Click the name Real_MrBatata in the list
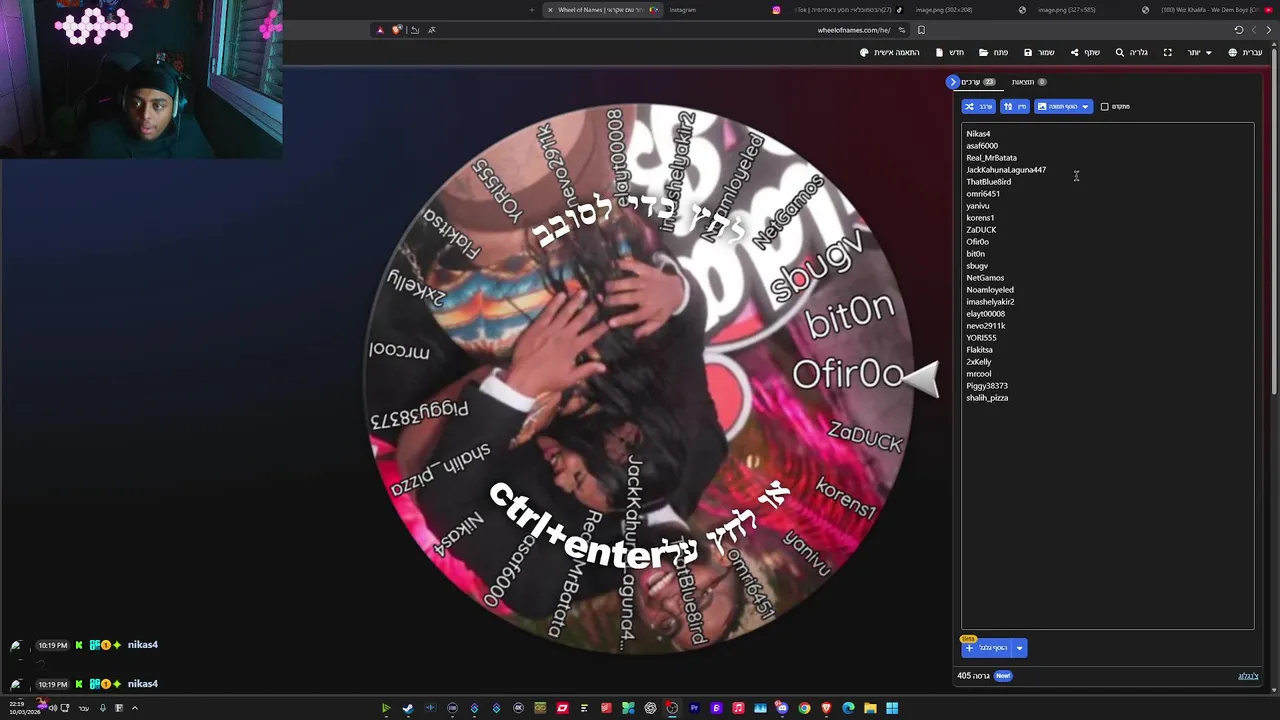 pyautogui.click(x=991, y=158)
